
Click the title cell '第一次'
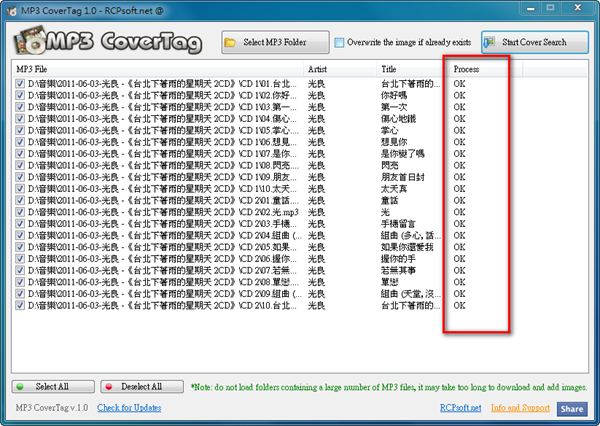394,107
